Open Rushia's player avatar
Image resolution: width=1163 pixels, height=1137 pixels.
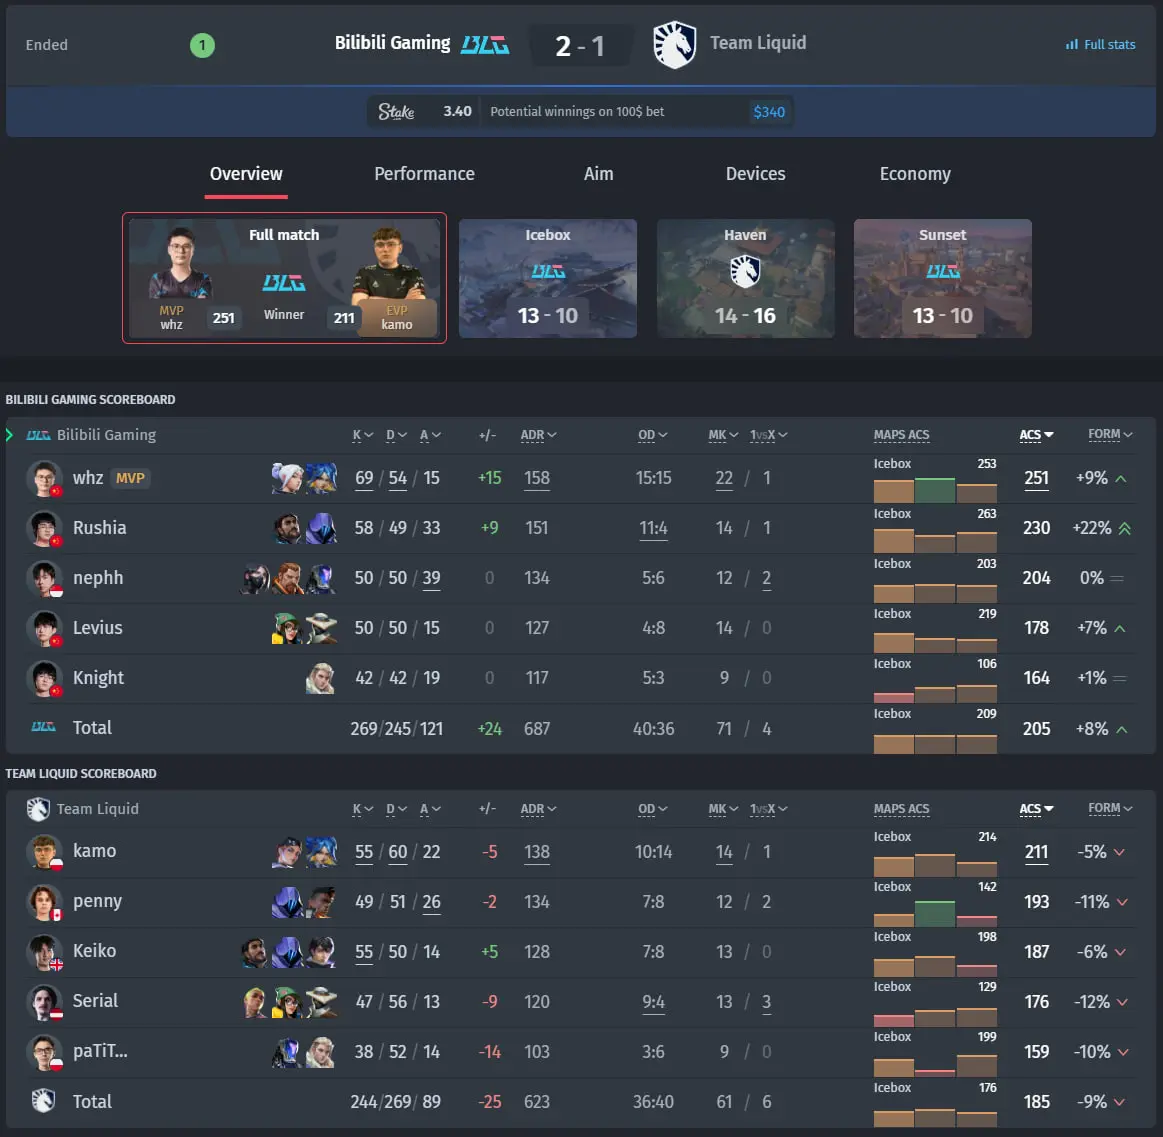point(44,528)
